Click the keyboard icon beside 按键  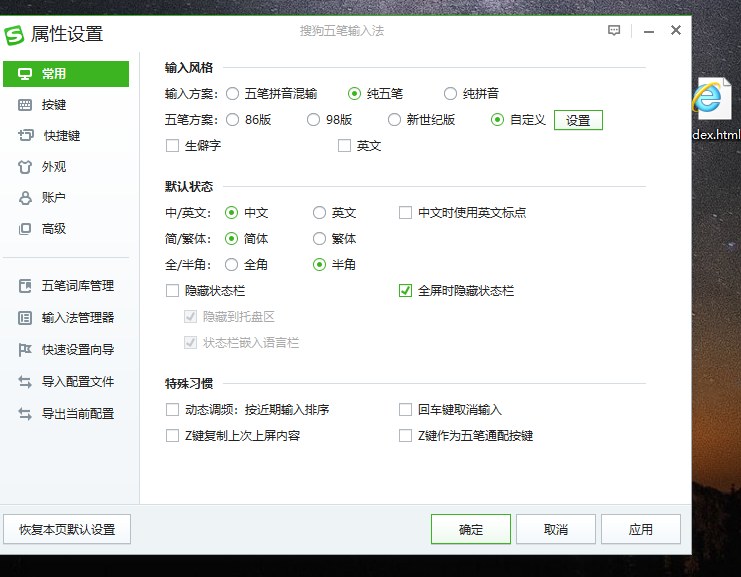[x=25, y=105]
